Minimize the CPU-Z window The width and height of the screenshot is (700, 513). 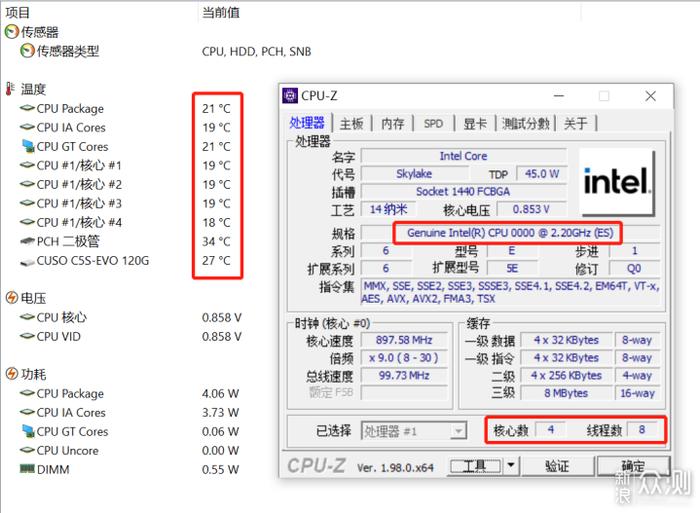pos(559,96)
